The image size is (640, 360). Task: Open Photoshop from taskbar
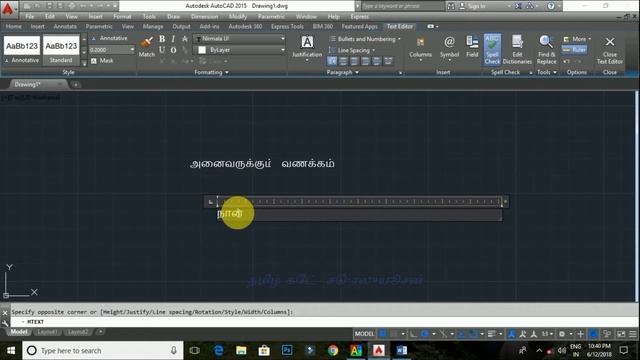[x=287, y=350]
